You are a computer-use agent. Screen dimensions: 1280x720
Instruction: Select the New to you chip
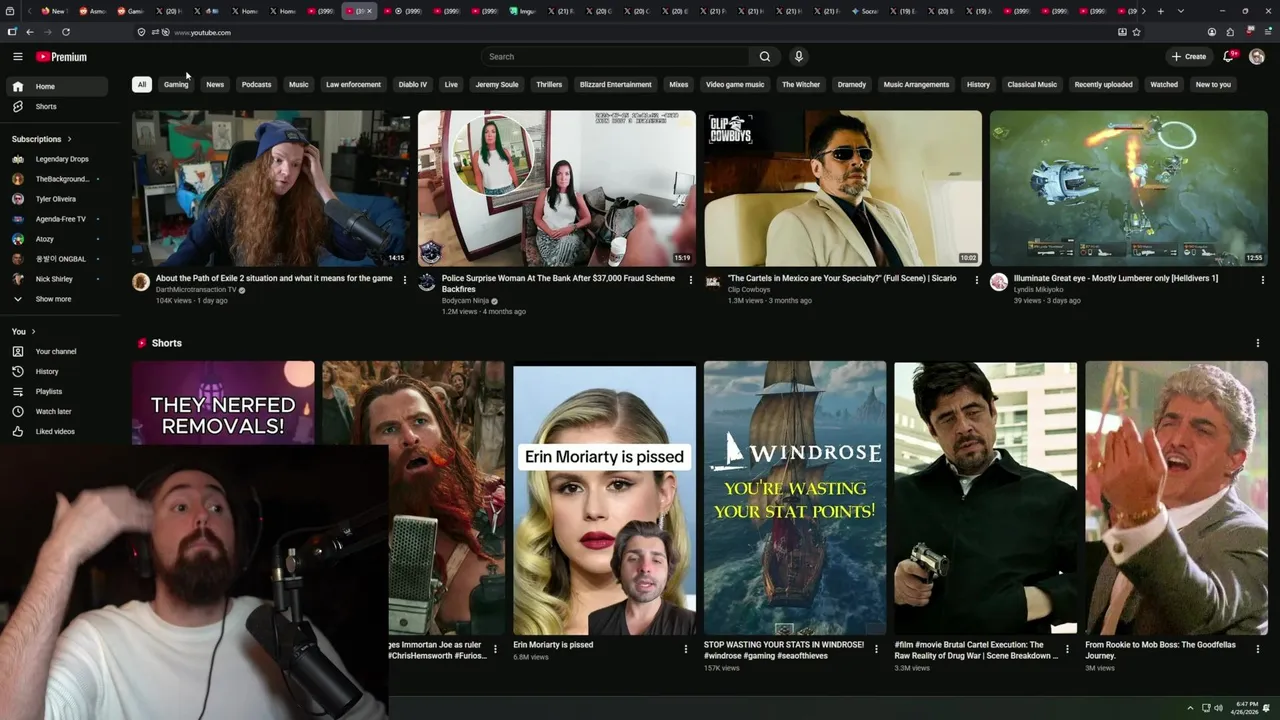point(1213,85)
